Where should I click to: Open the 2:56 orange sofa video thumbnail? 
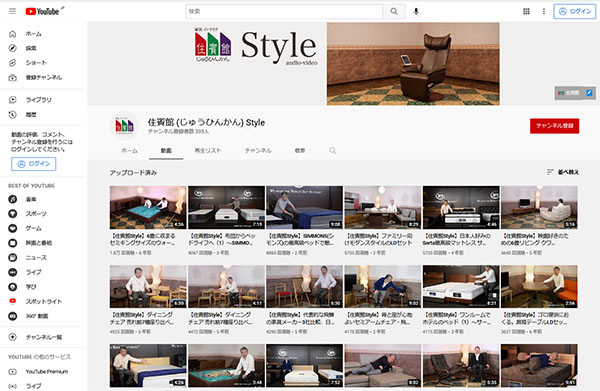pyautogui.click(x=539, y=287)
